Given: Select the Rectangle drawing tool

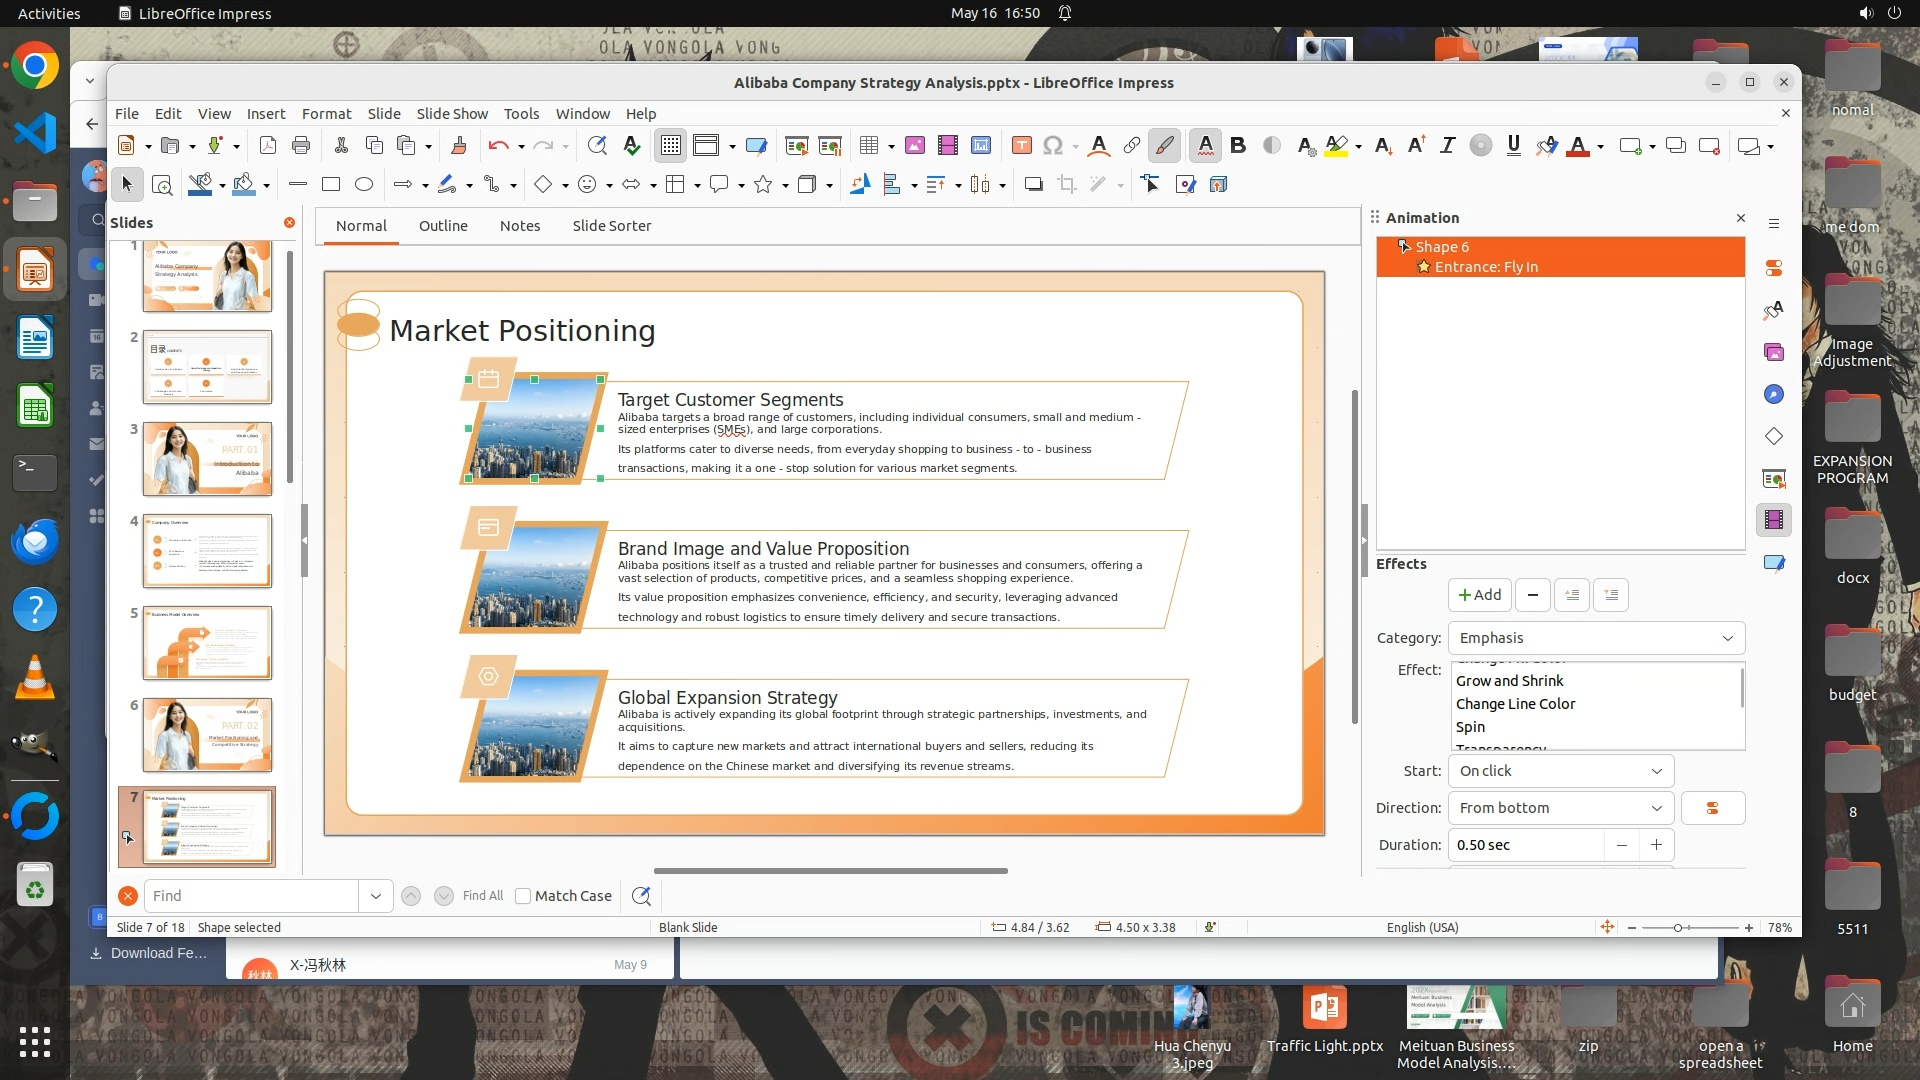Looking at the screenshot, I should pos(331,184).
